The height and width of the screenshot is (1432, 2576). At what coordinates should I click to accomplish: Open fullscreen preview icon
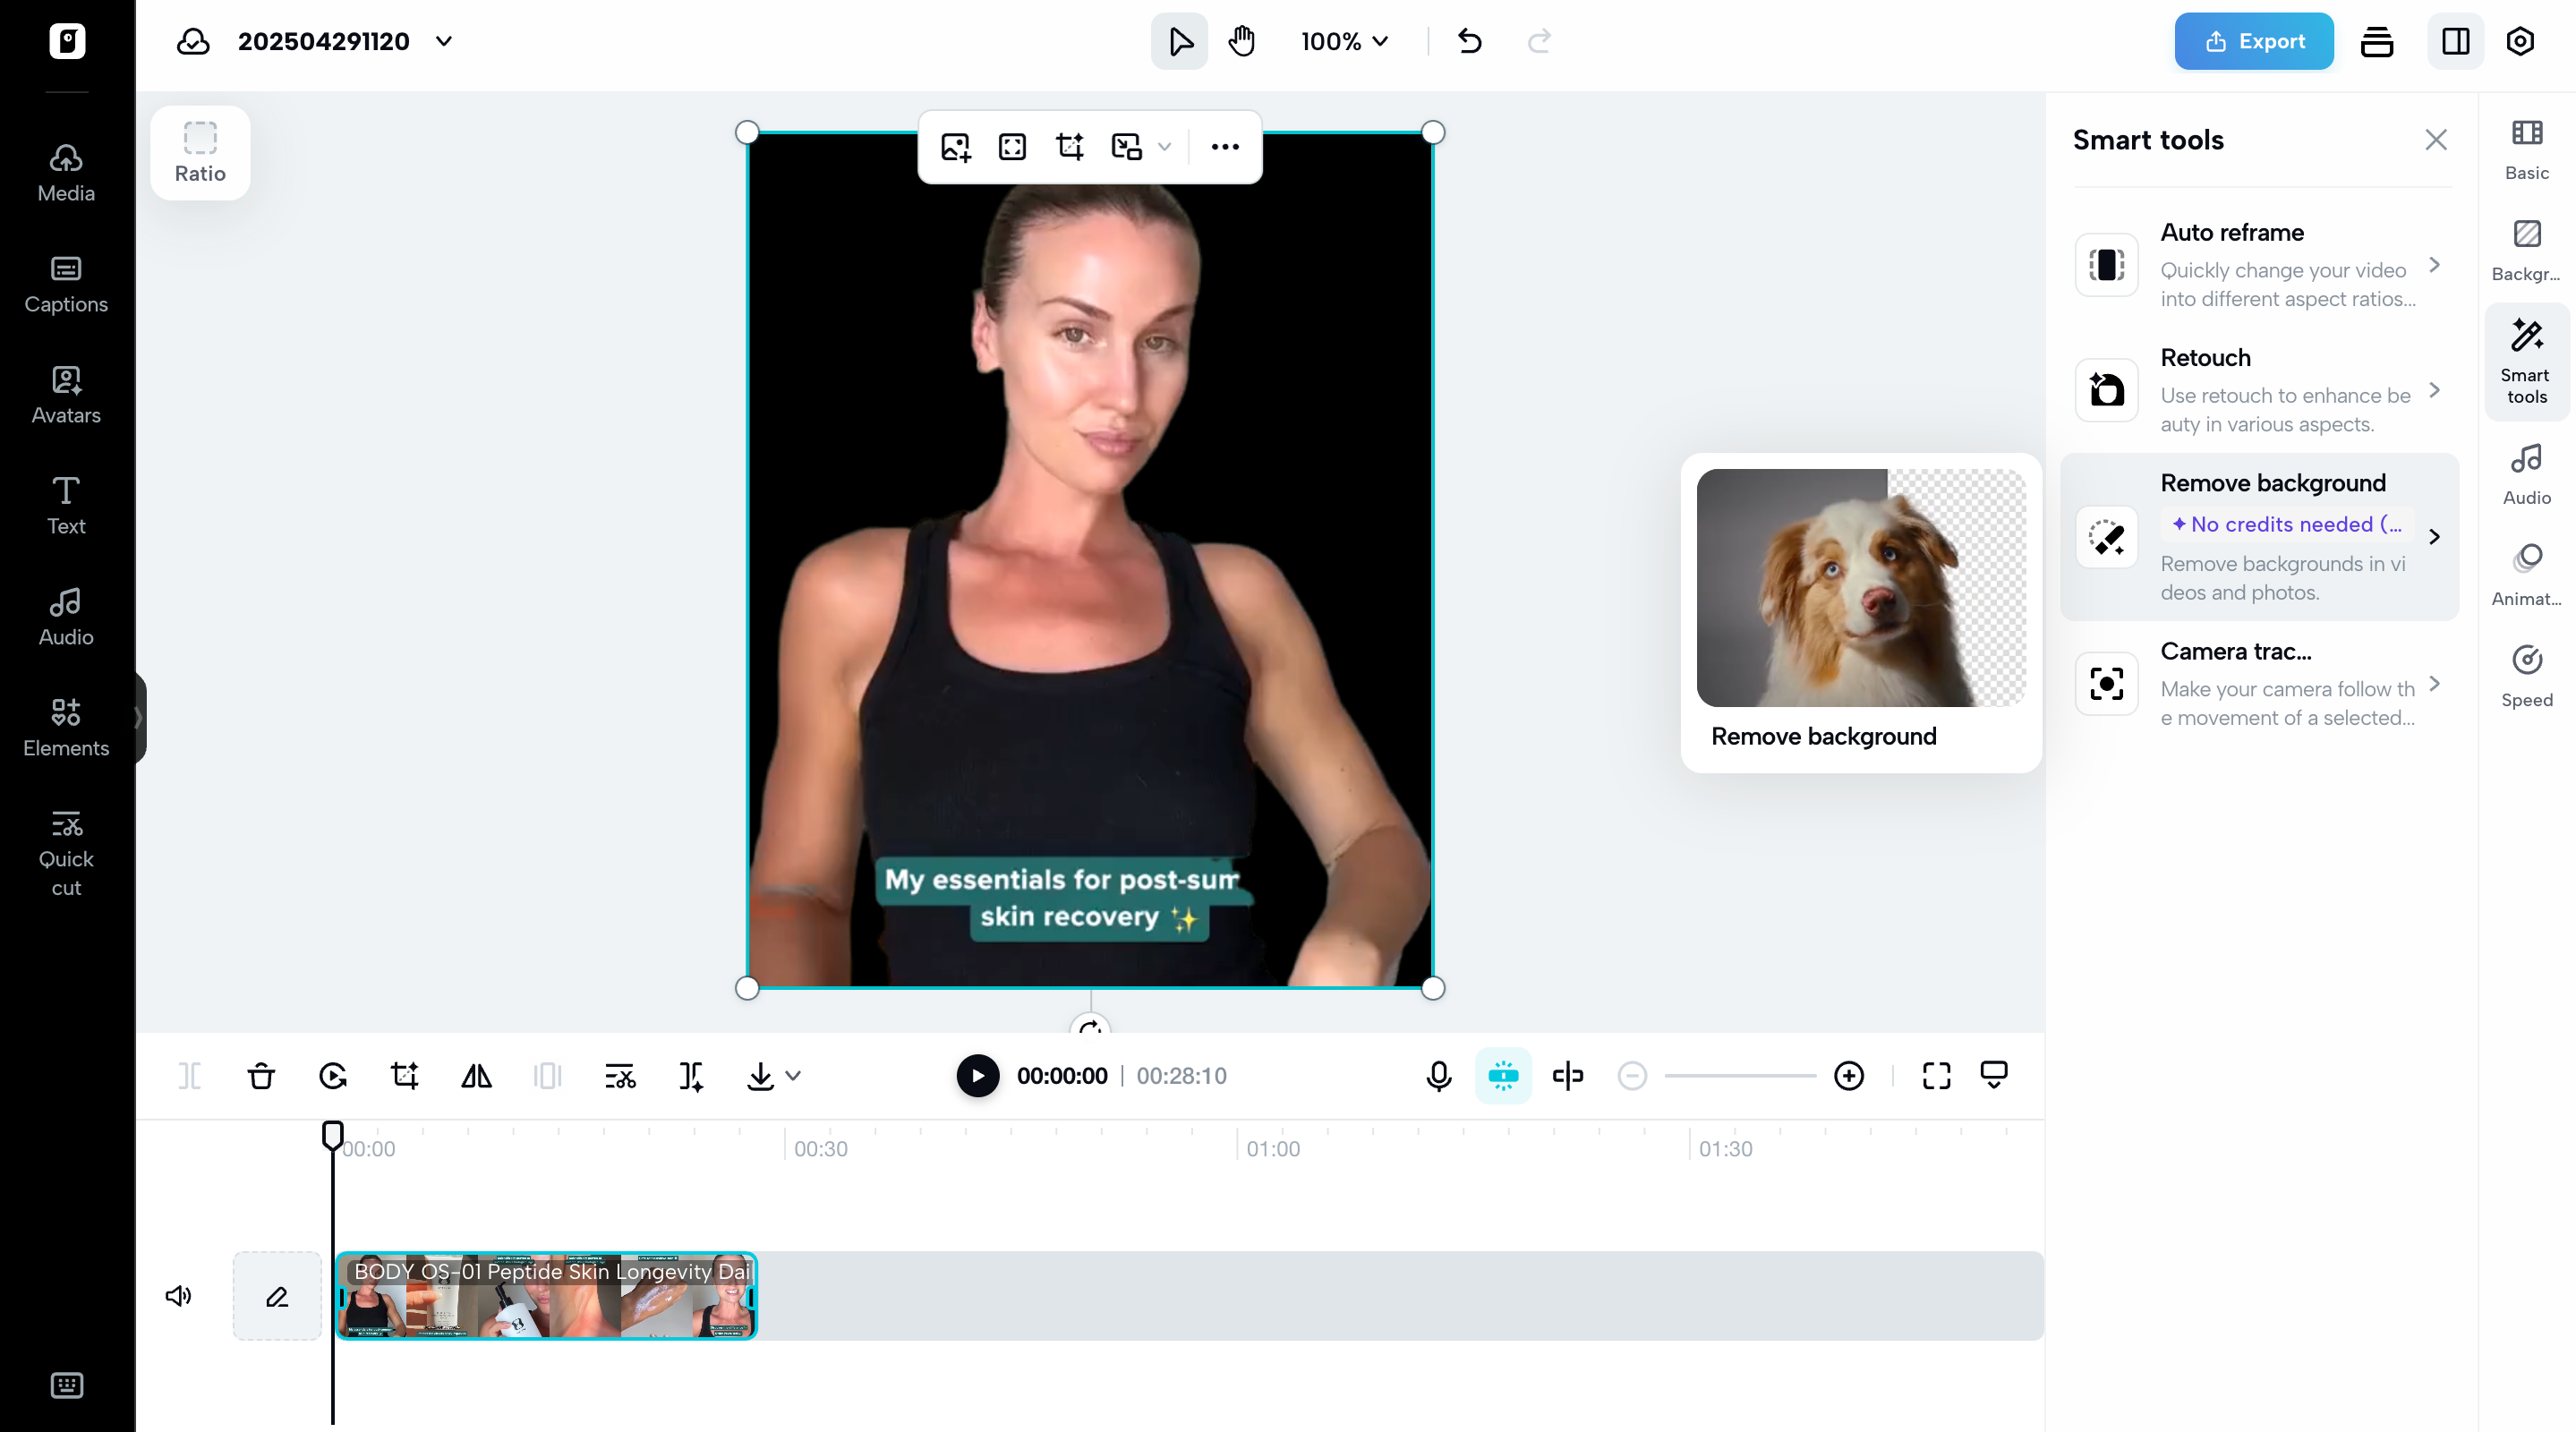tap(1936, 1076)
